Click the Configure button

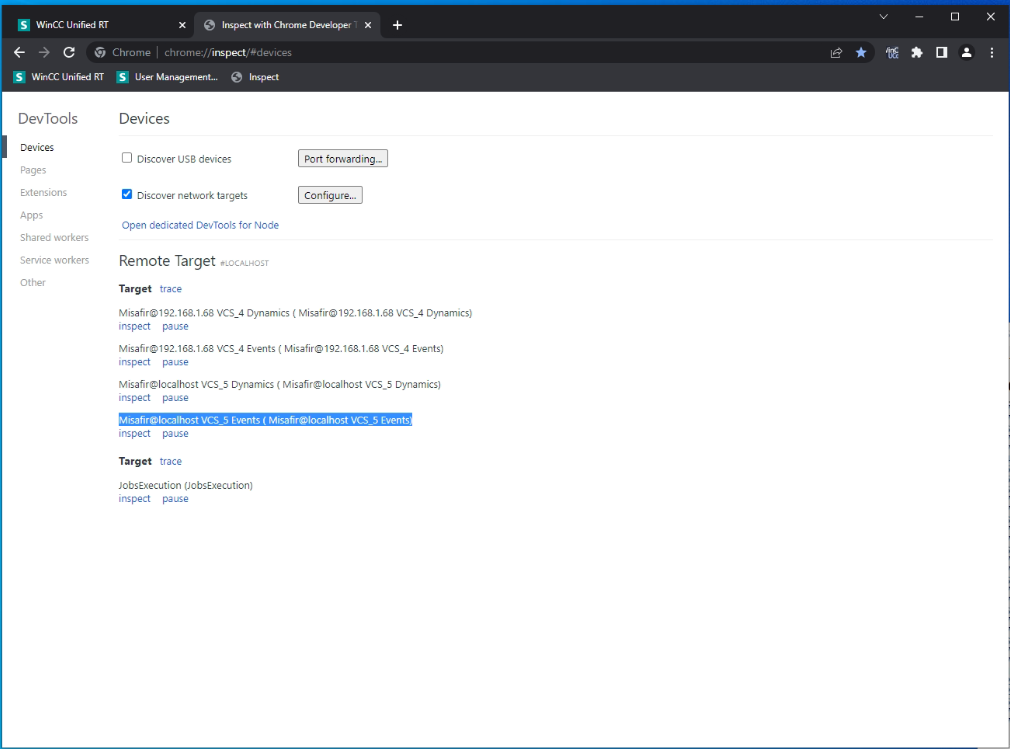click(x=330, y=196)
